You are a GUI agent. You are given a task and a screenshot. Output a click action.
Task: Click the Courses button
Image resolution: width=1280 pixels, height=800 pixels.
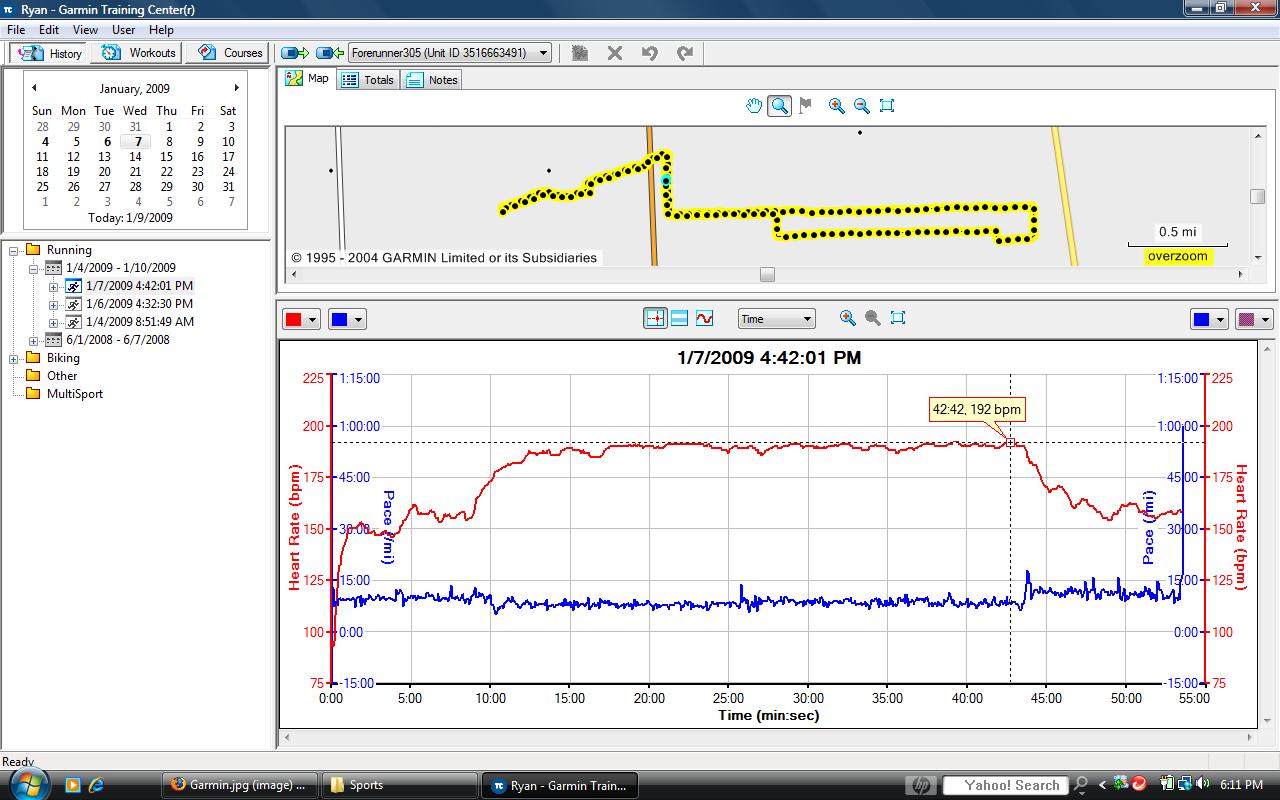(x=229, y=53)
